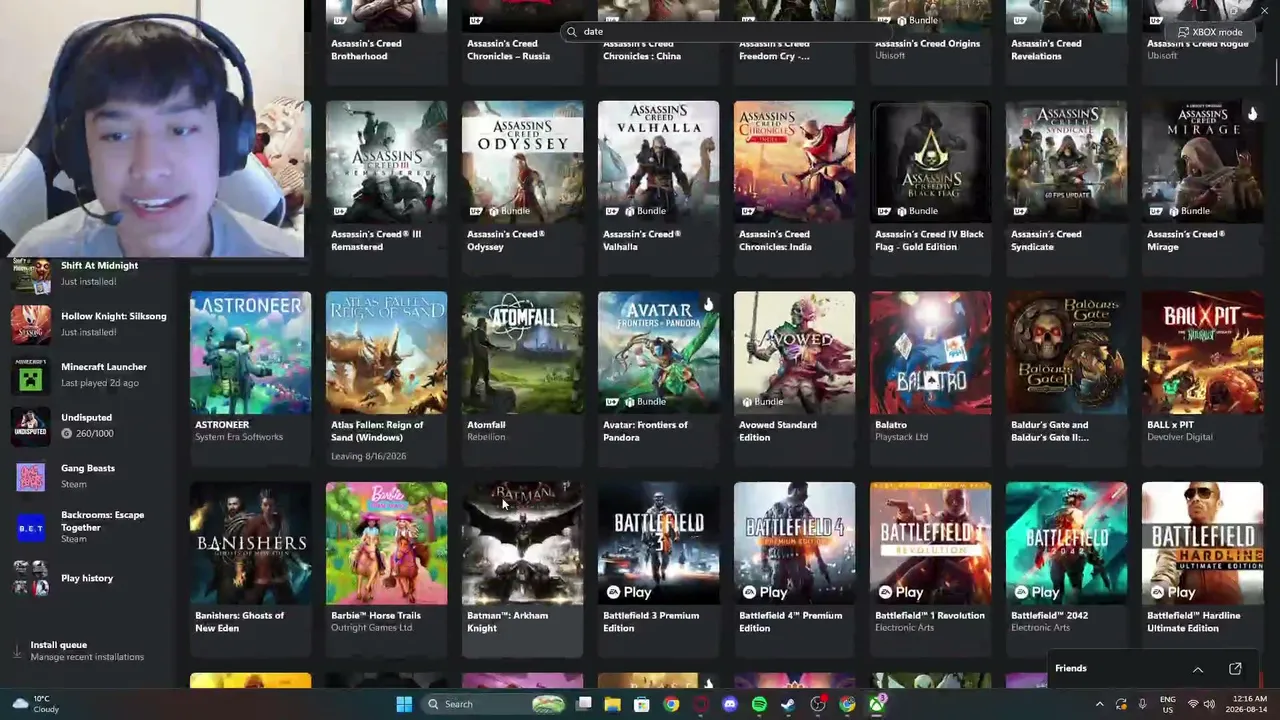
Task: Open the Assassin's Creed Valhalla cover
Action: point(658,161)
